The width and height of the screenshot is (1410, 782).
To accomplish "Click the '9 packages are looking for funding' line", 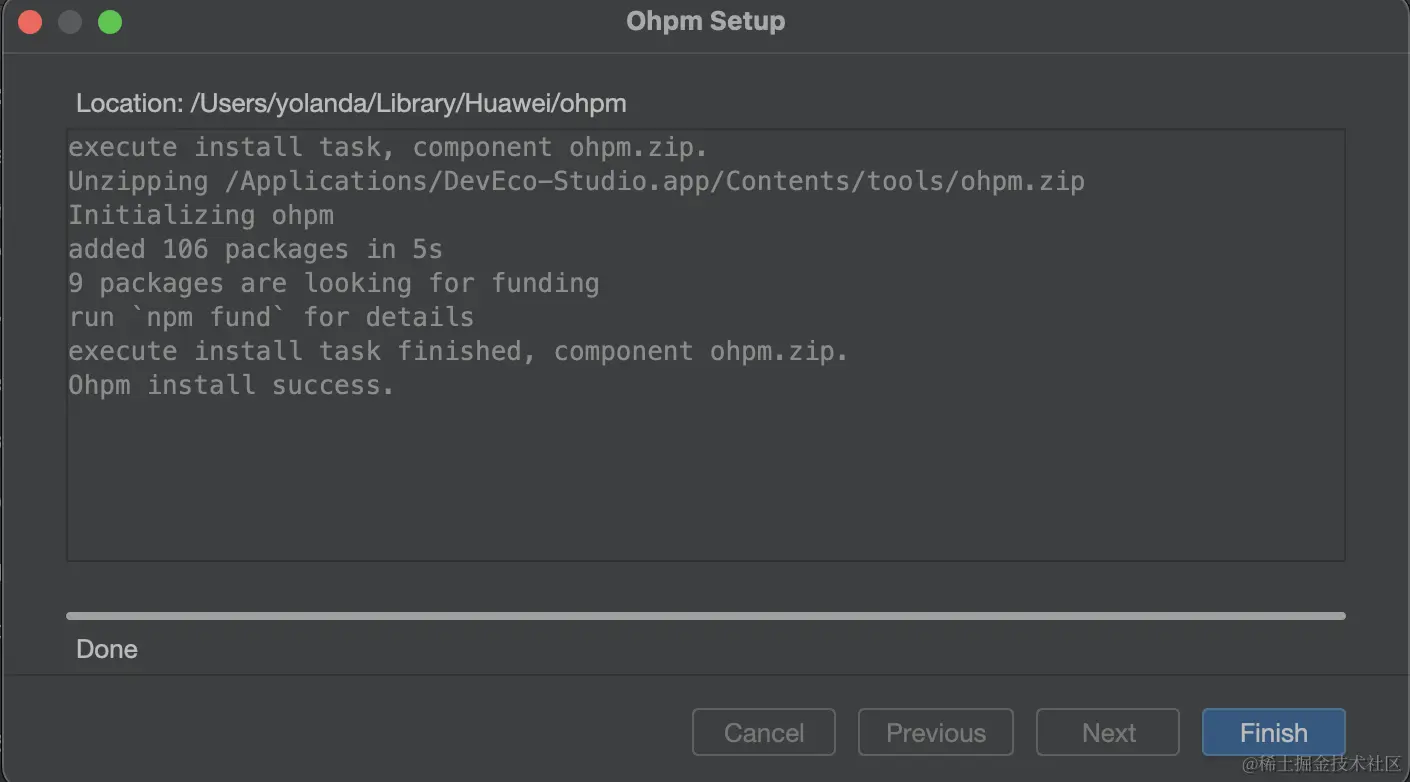I will point(333,283).
